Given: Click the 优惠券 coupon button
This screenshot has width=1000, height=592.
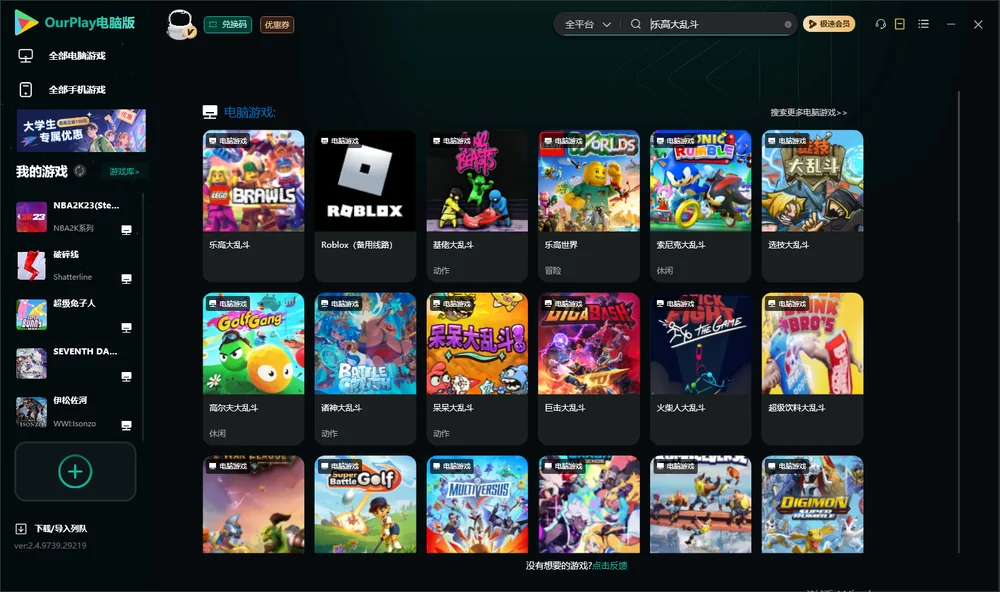Looking at the screenshot, I should click(277, 25).
